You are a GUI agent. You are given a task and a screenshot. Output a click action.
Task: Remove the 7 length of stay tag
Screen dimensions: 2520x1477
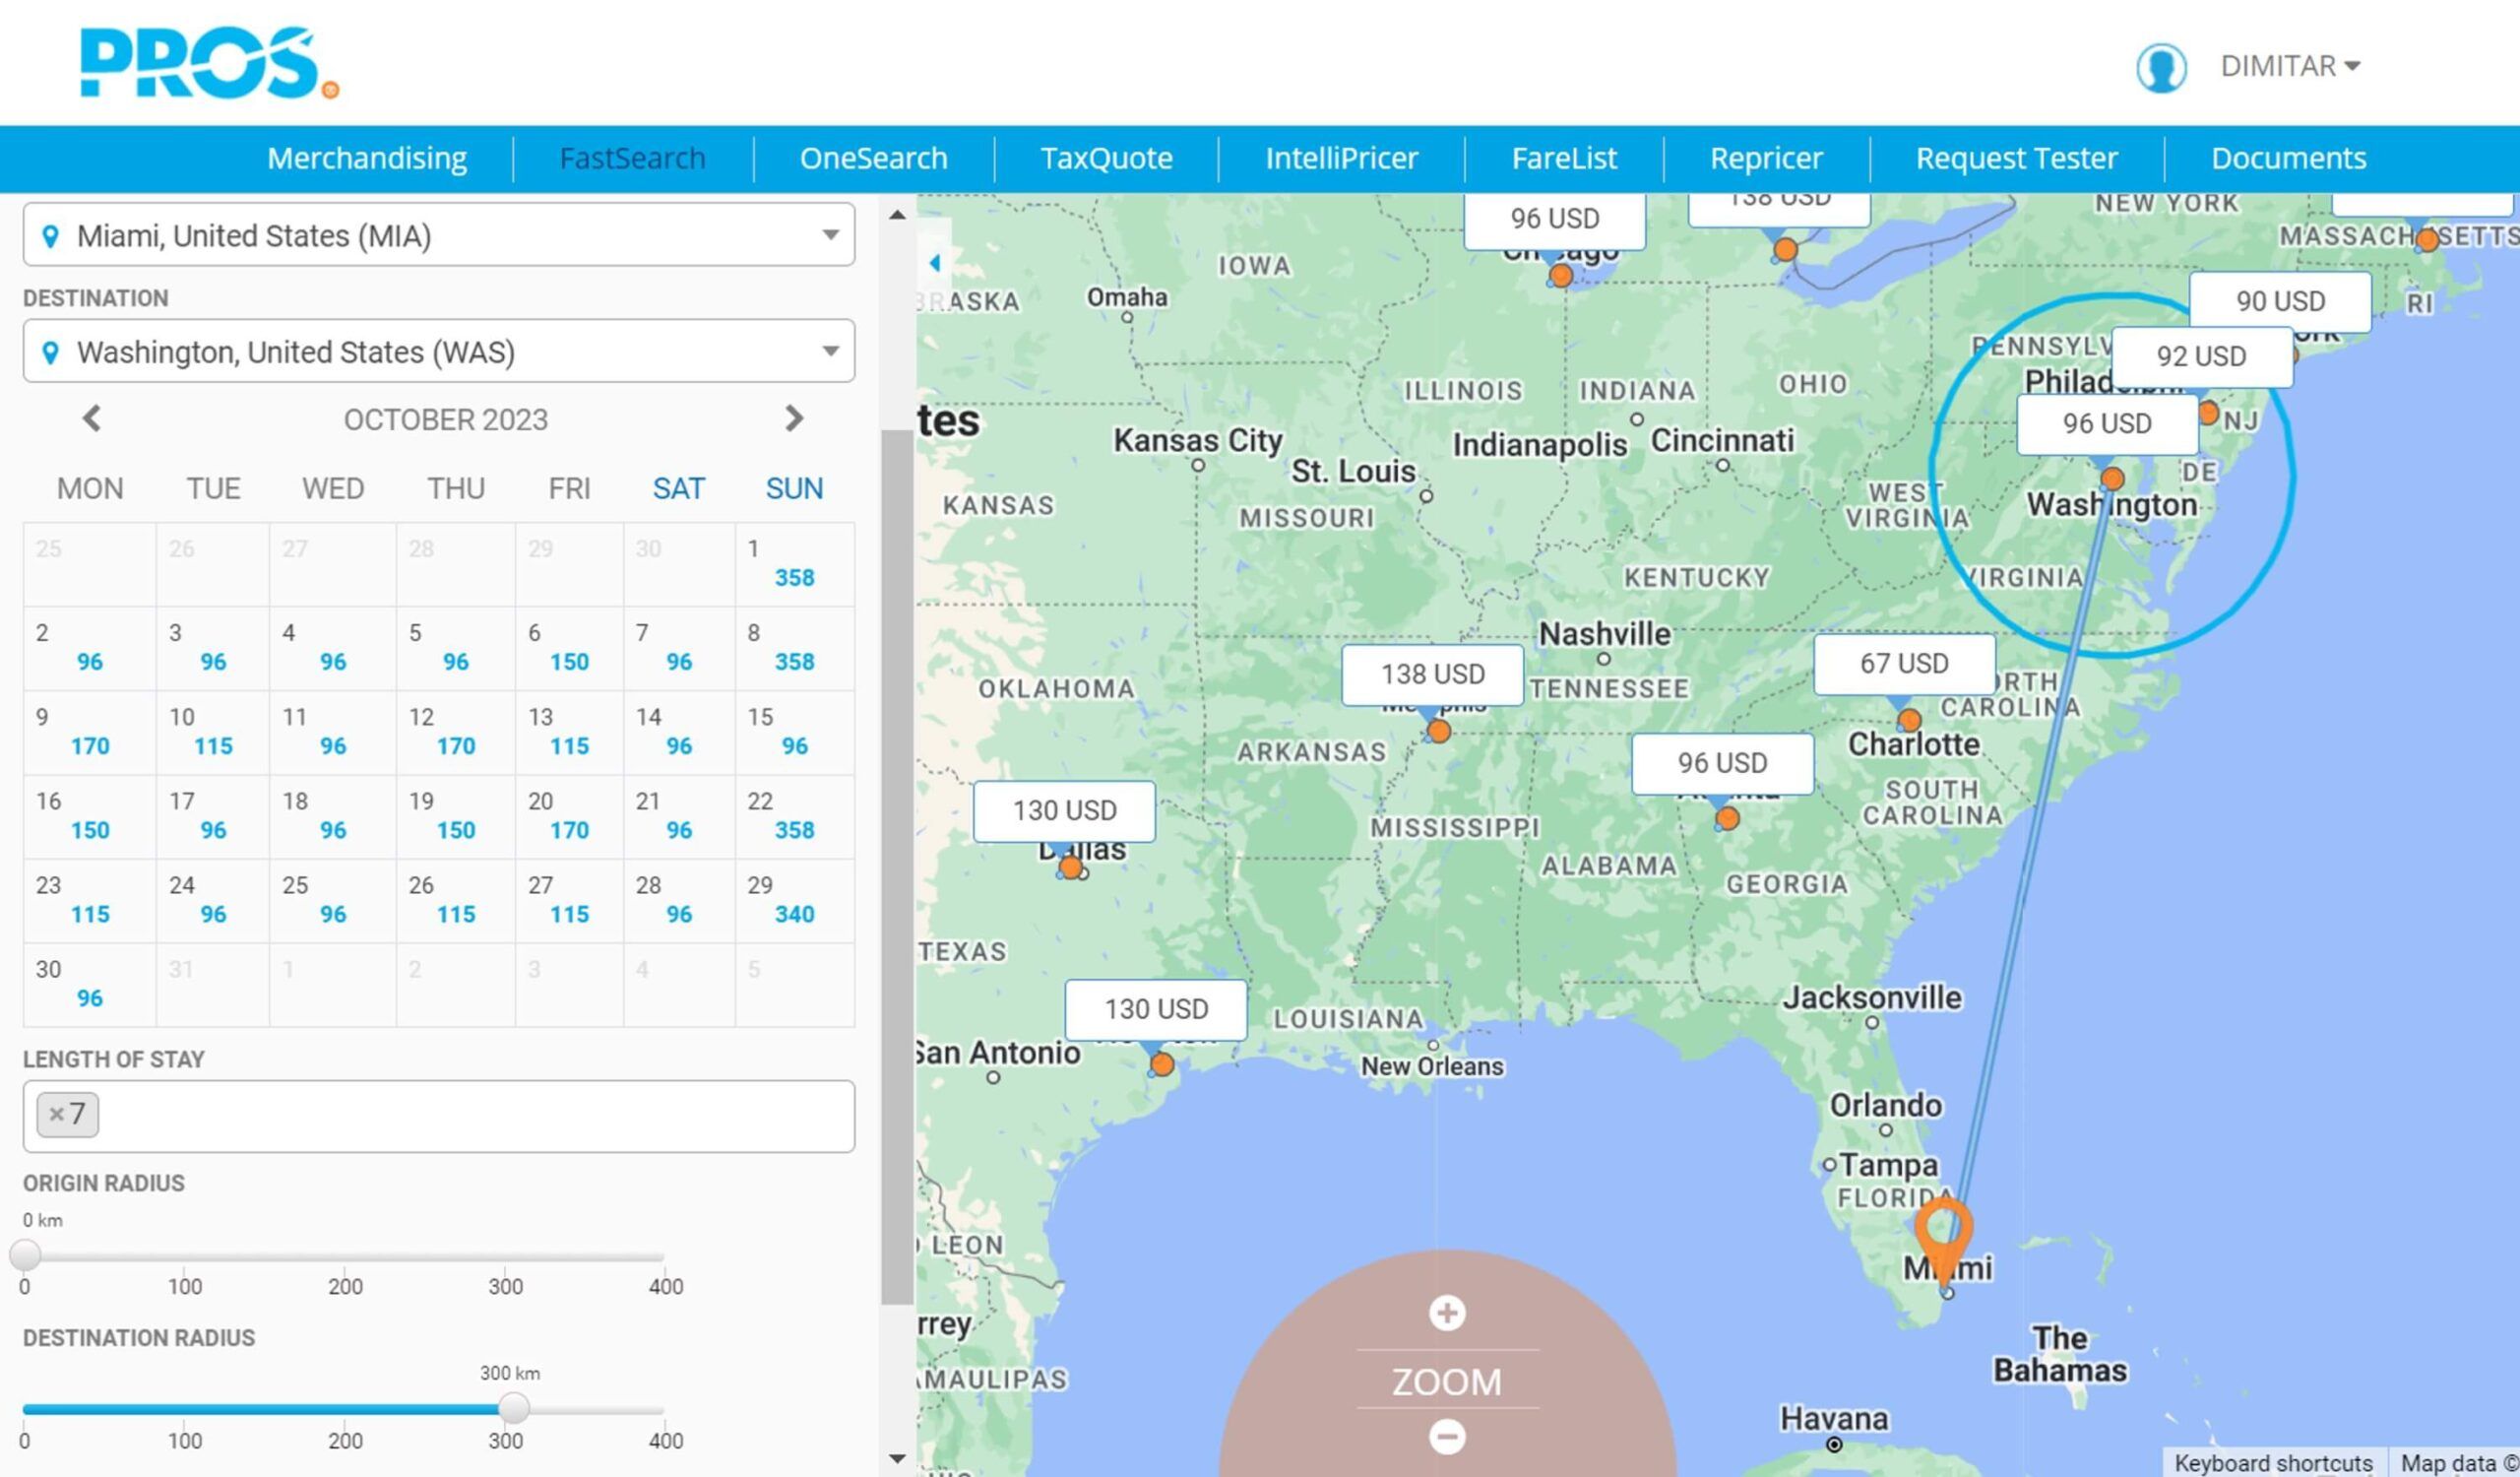[x=56, y=1114]
